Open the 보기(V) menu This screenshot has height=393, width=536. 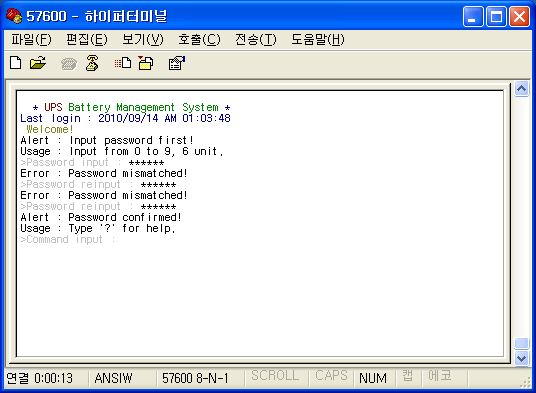pos(143,40)
